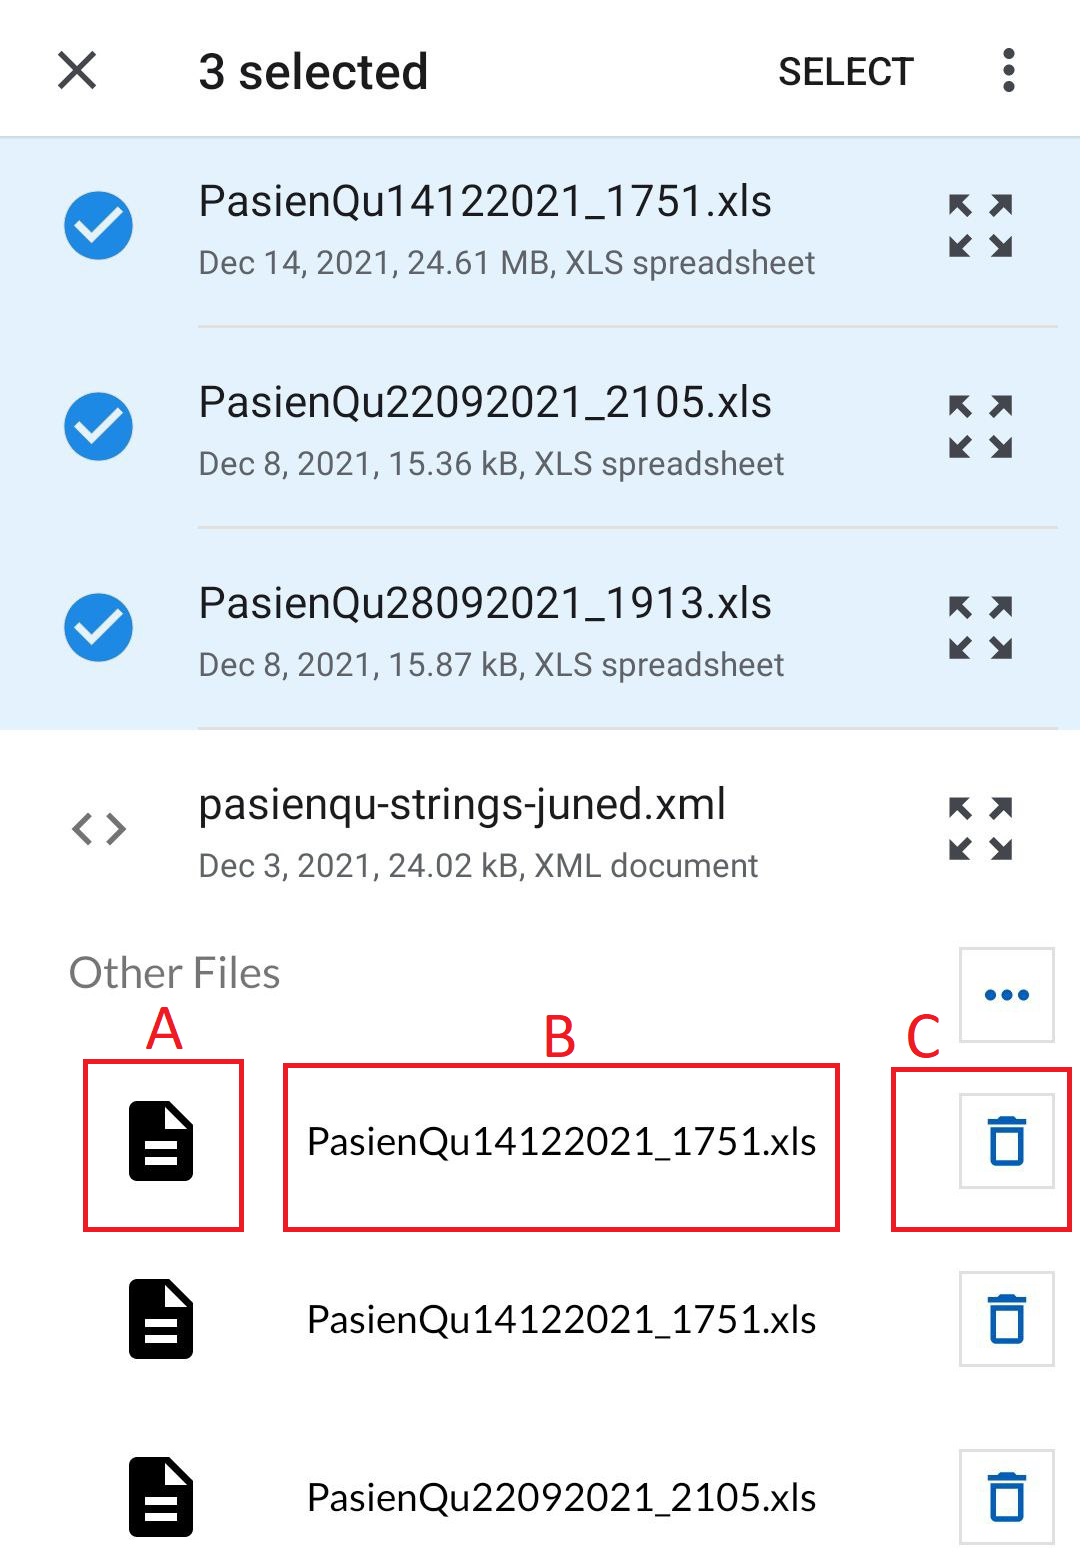Delete second PasienQu14122021_1751.xls in Other Files
1088x1568 pixels.
click(x=1006, y=1319)
